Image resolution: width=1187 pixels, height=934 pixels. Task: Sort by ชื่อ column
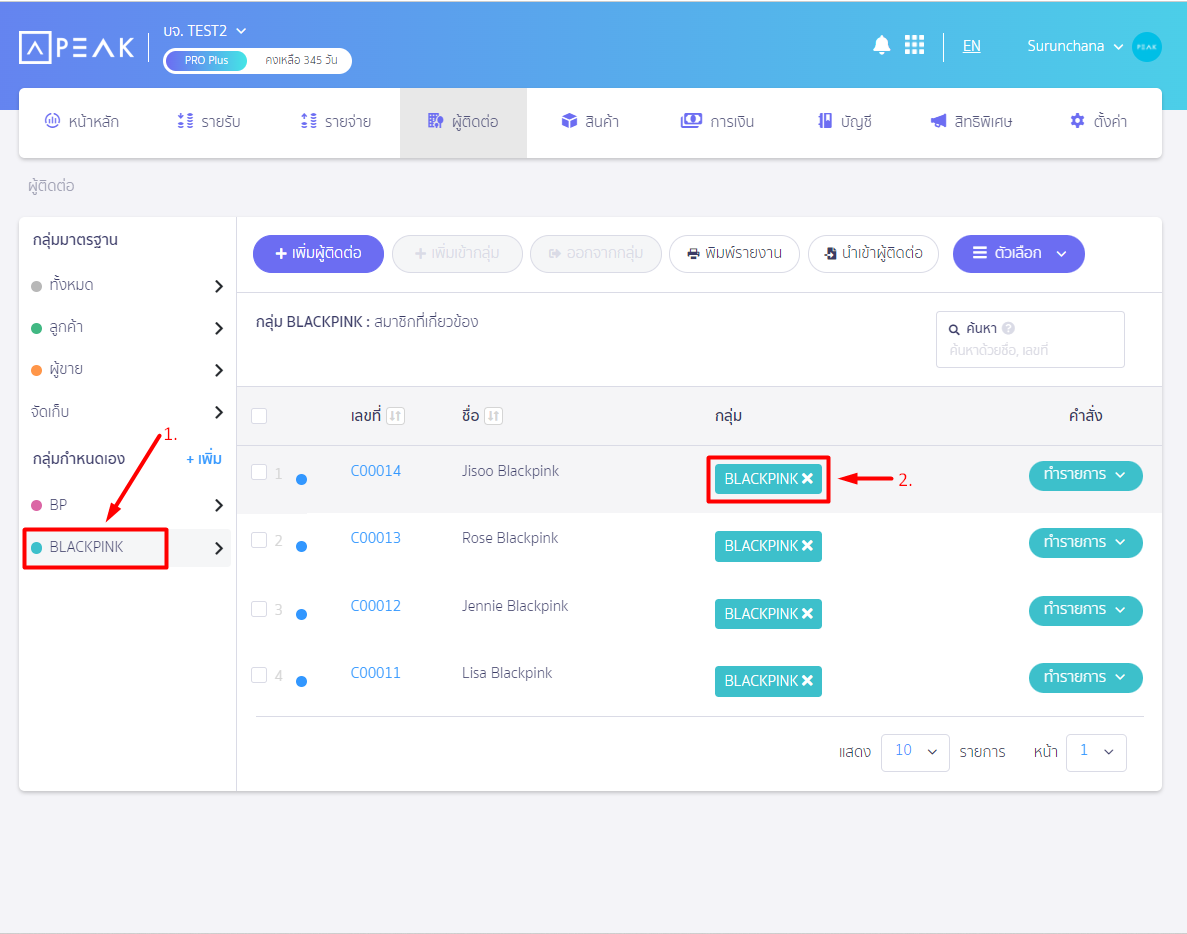494,416
